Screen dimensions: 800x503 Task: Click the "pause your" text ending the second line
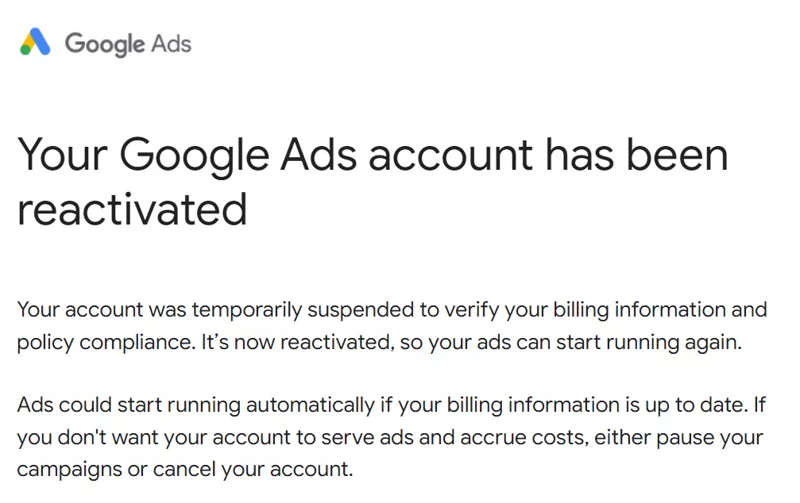pyautogui.click(x=710, y=438)
